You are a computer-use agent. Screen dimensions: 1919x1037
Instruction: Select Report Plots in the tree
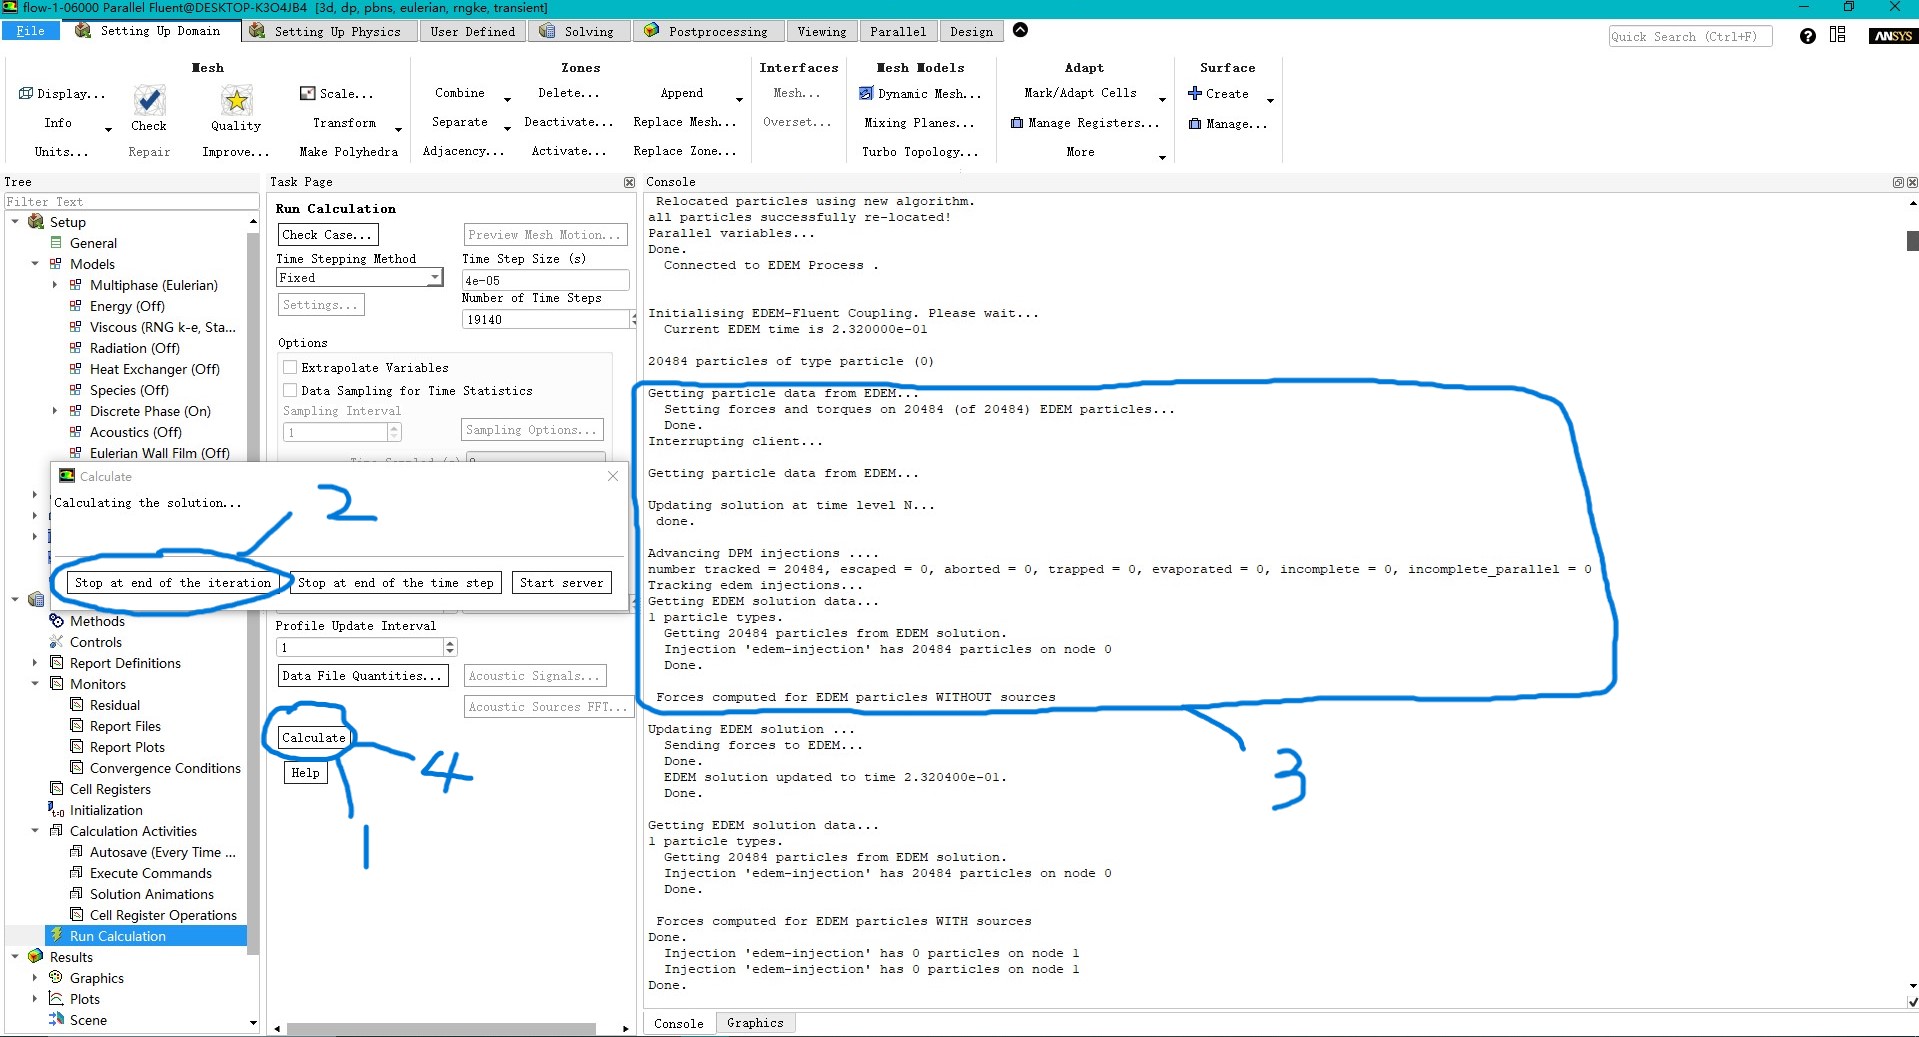click(127, 747)
